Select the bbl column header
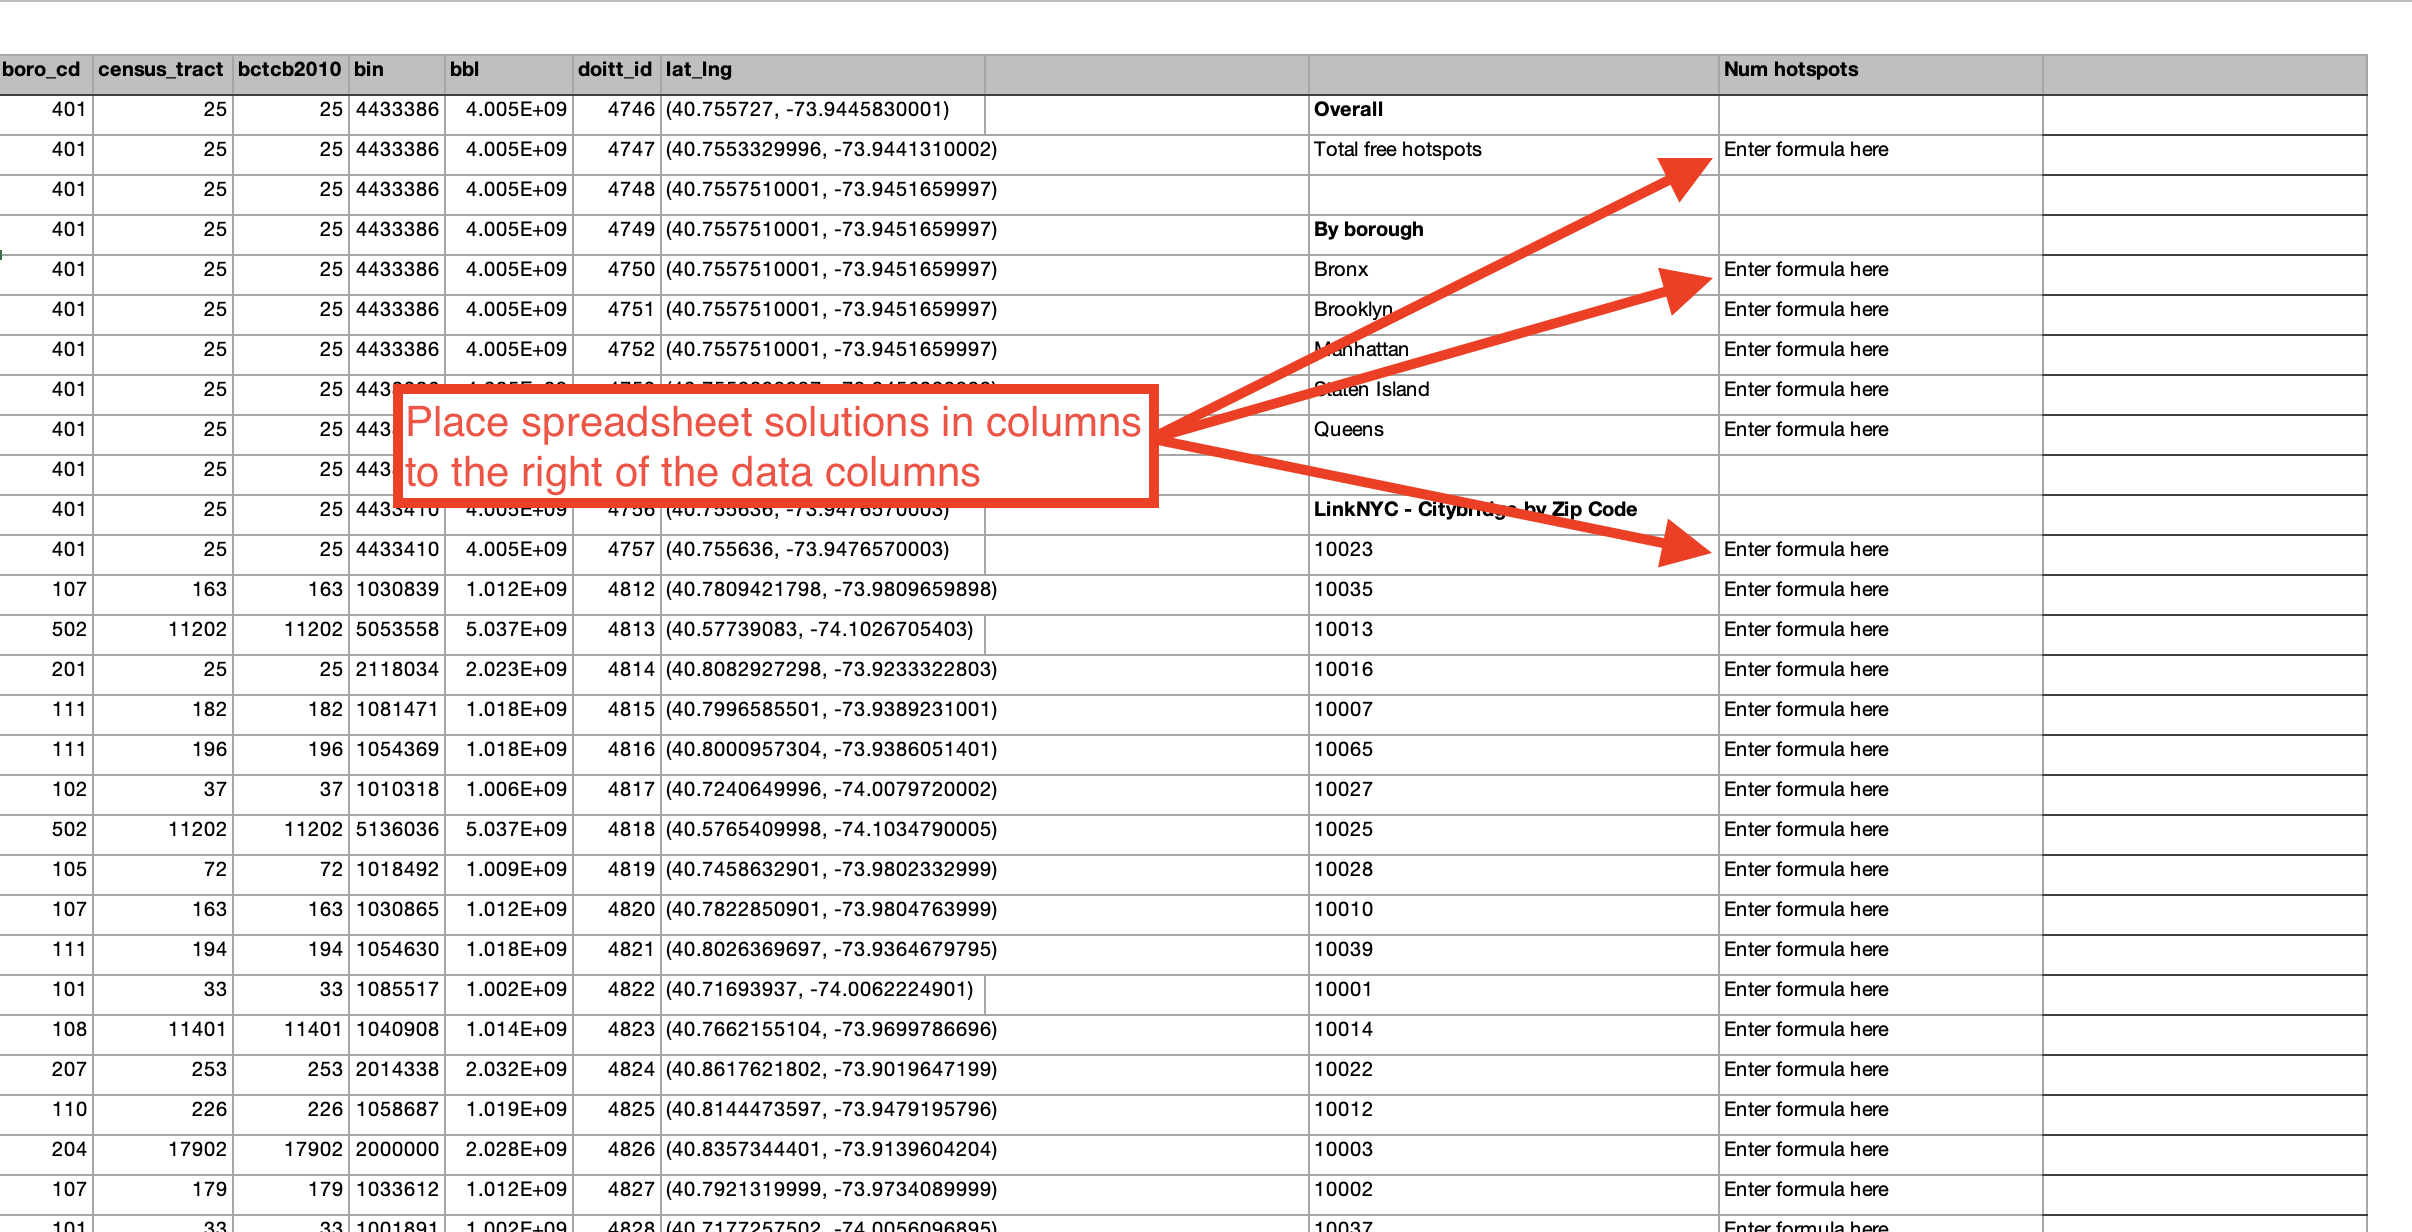 pos(509,75)
